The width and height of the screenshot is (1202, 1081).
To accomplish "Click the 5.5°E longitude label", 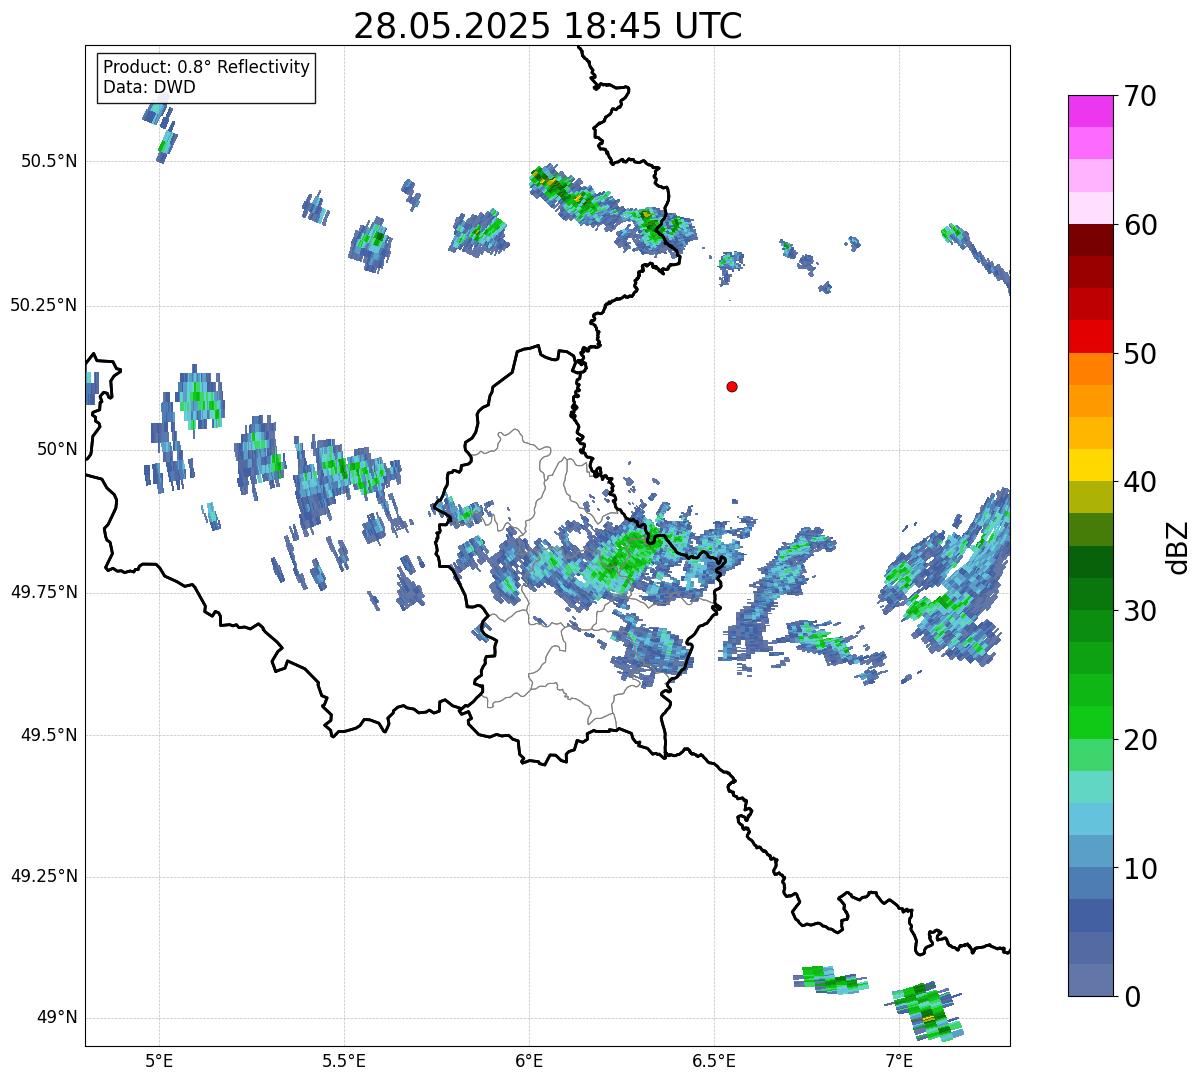I will click(x=344, y=1060).
